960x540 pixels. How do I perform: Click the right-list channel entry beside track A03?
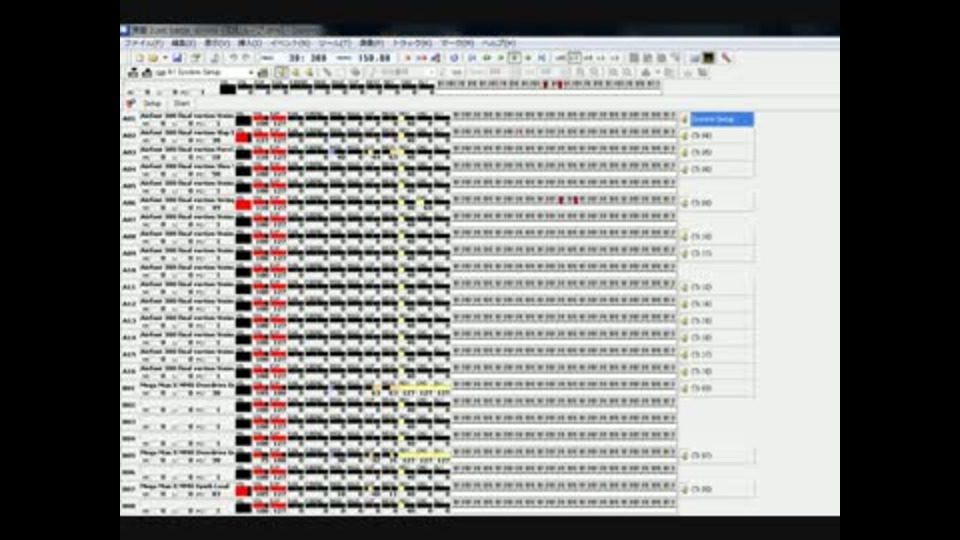(717, 152)
